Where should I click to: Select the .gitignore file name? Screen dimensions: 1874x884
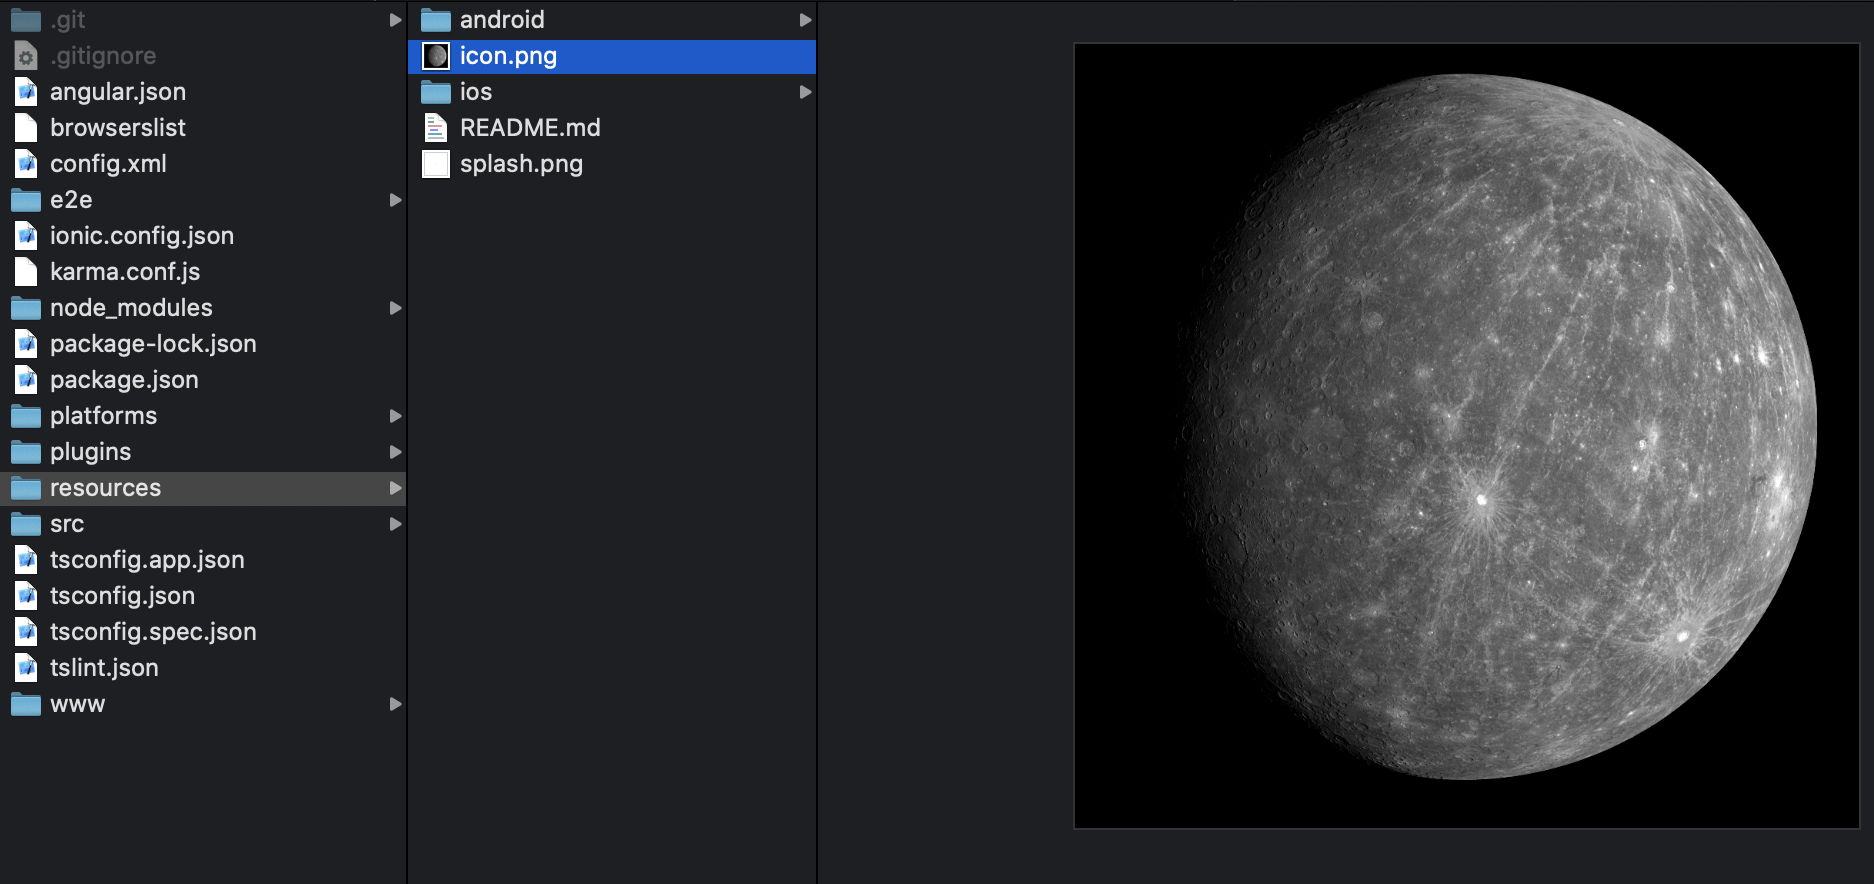103,56
